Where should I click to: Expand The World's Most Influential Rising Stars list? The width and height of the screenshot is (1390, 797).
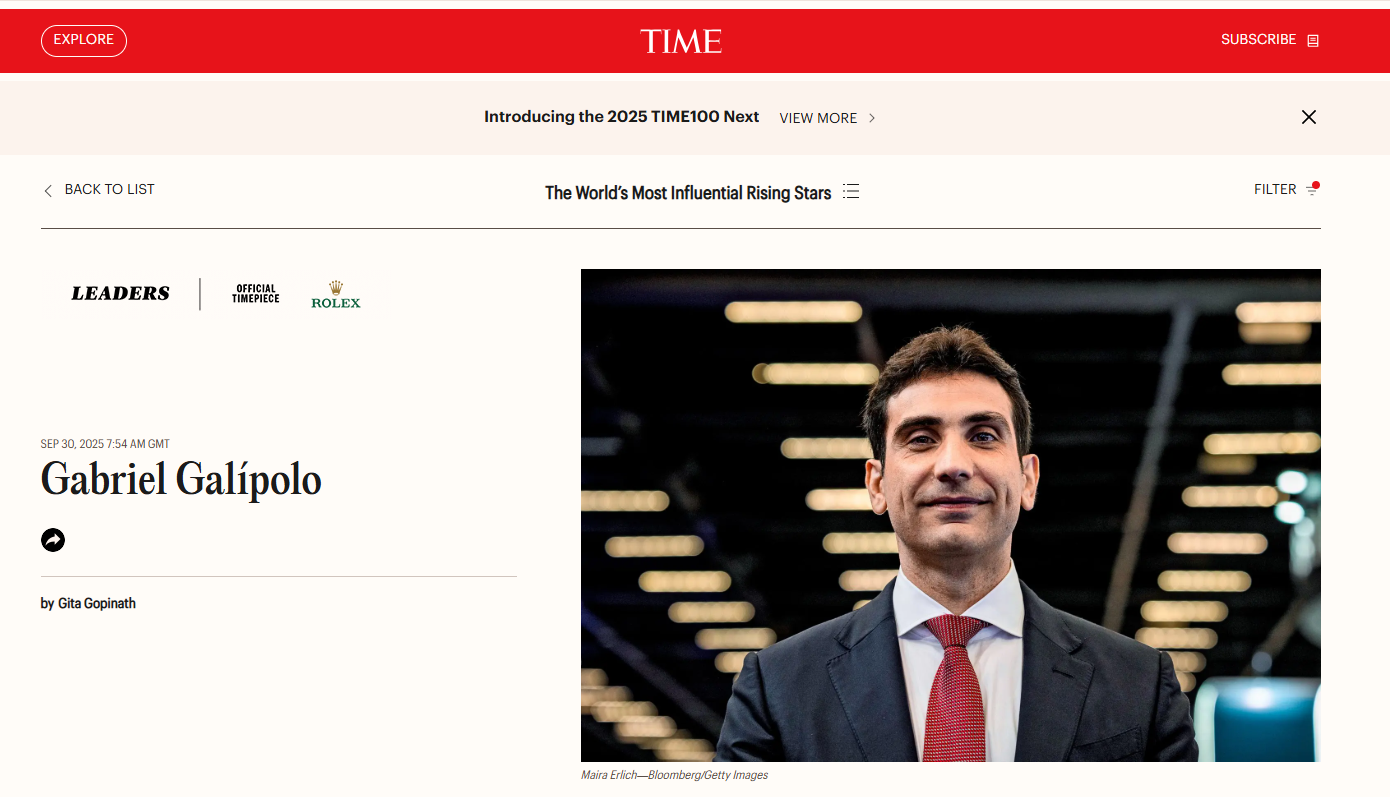pos(688,193)
